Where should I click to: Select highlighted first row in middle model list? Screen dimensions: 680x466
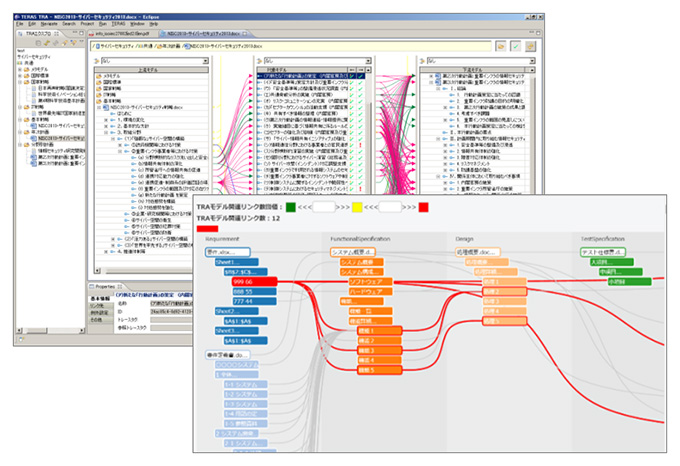click(x=311, y=76)
